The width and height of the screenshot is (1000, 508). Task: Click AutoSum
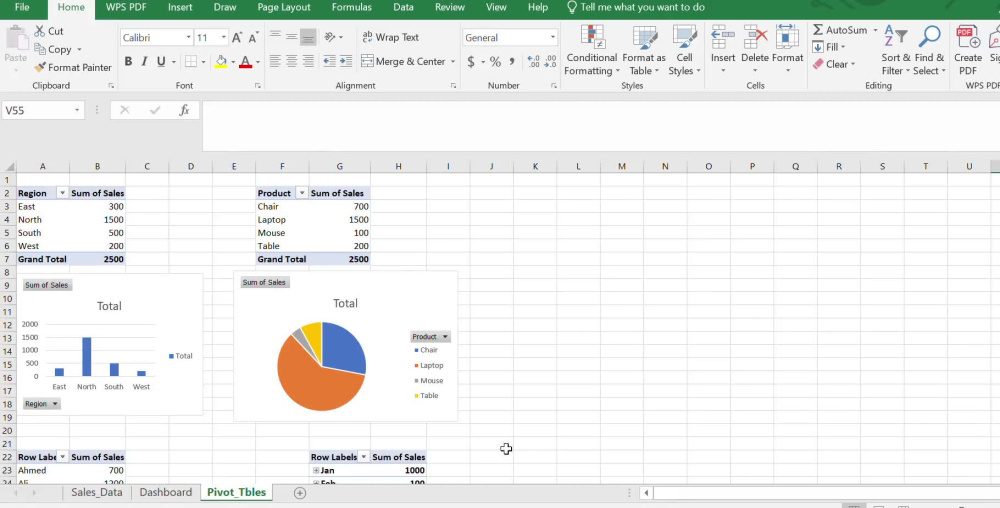click(x=840, y=30)
